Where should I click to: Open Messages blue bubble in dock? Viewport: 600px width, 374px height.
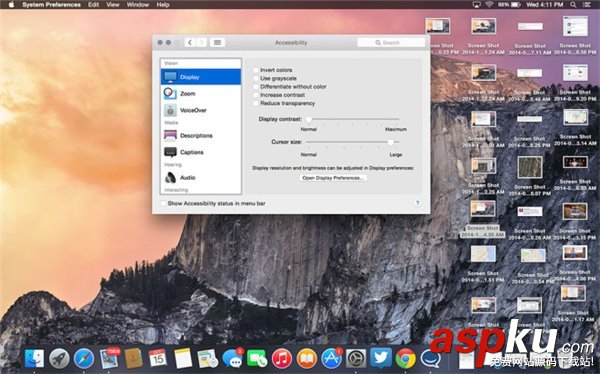[232, 359]
